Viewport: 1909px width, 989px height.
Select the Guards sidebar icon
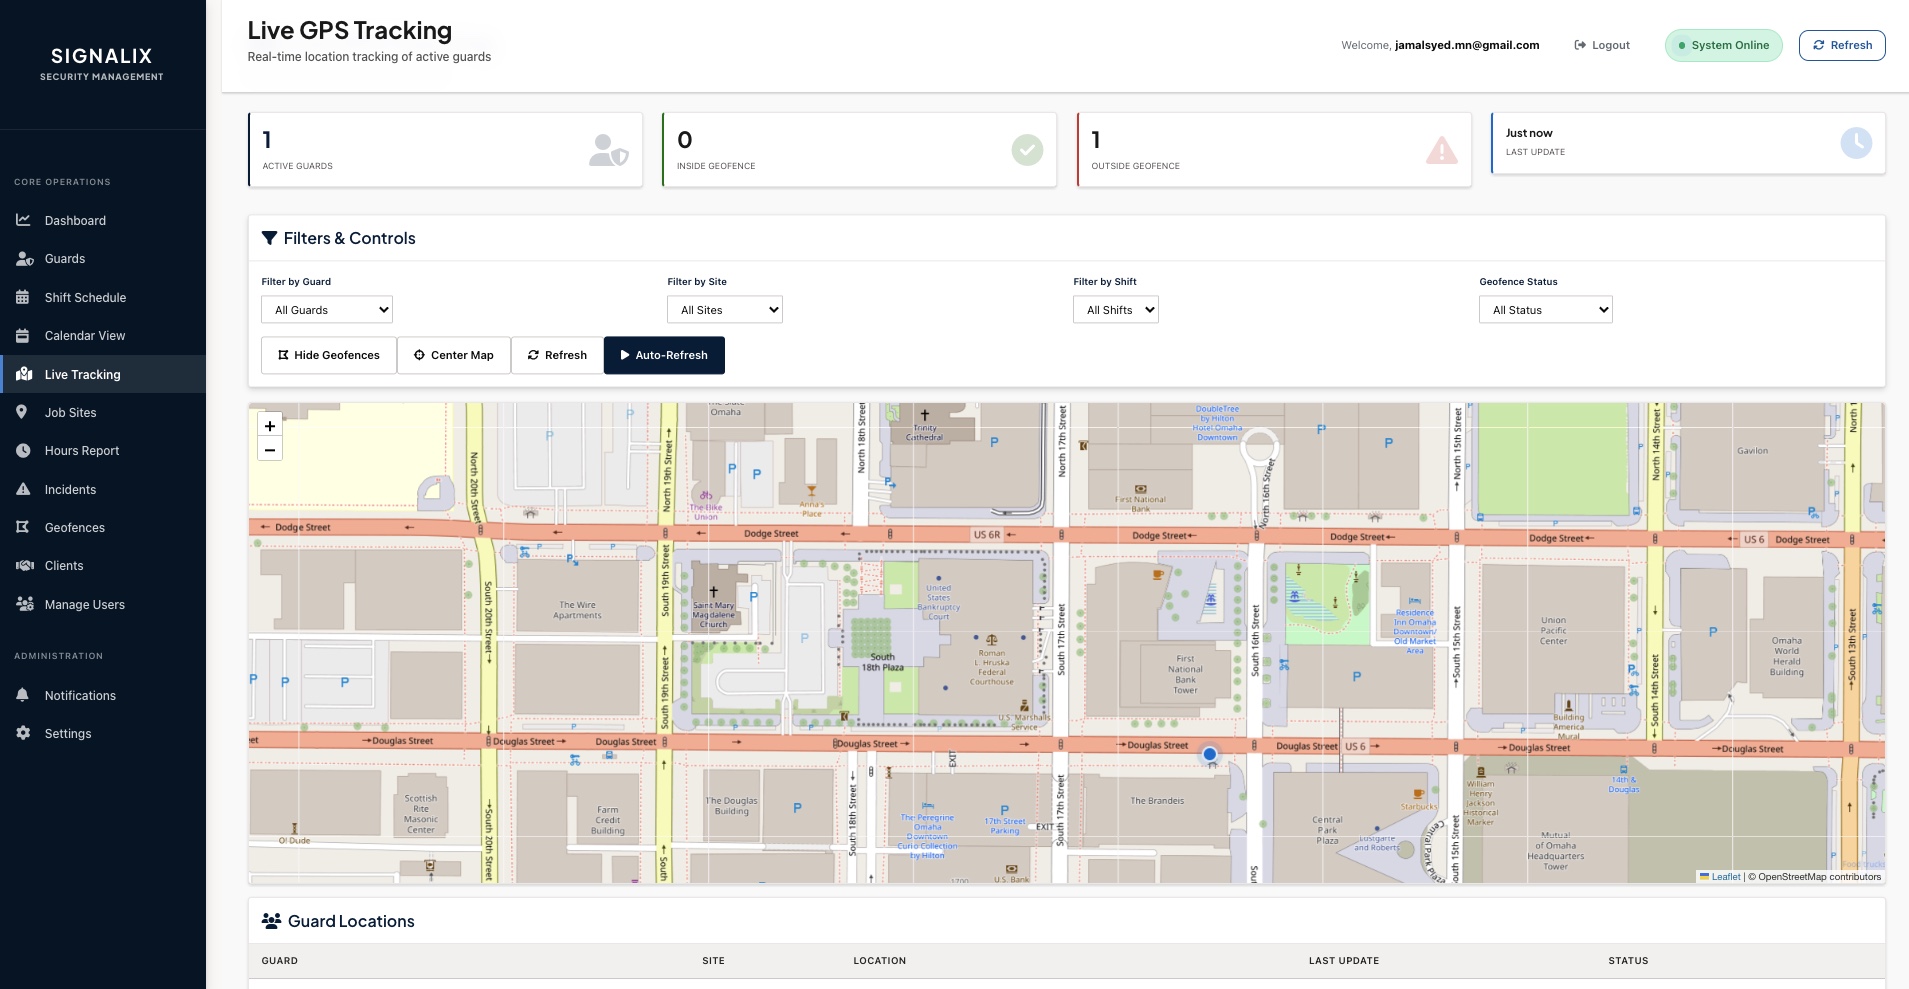tap(26, 258)
